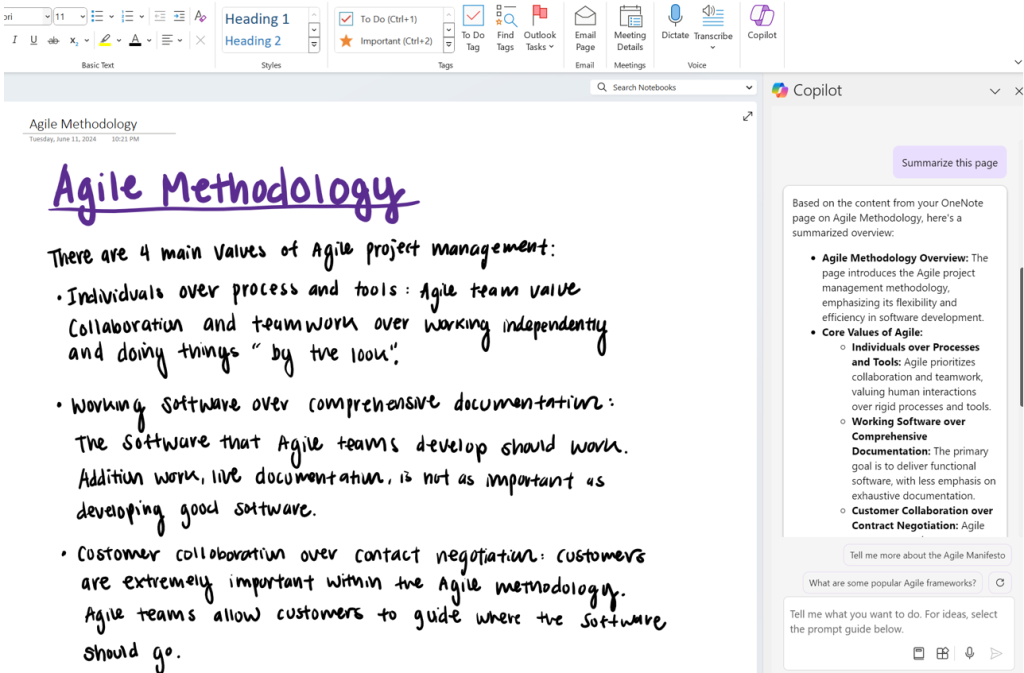Click the suggestion about the Agile Manifesto
Image resolution: width=1024 pixels, height=673 pixels.
(927, 553)
